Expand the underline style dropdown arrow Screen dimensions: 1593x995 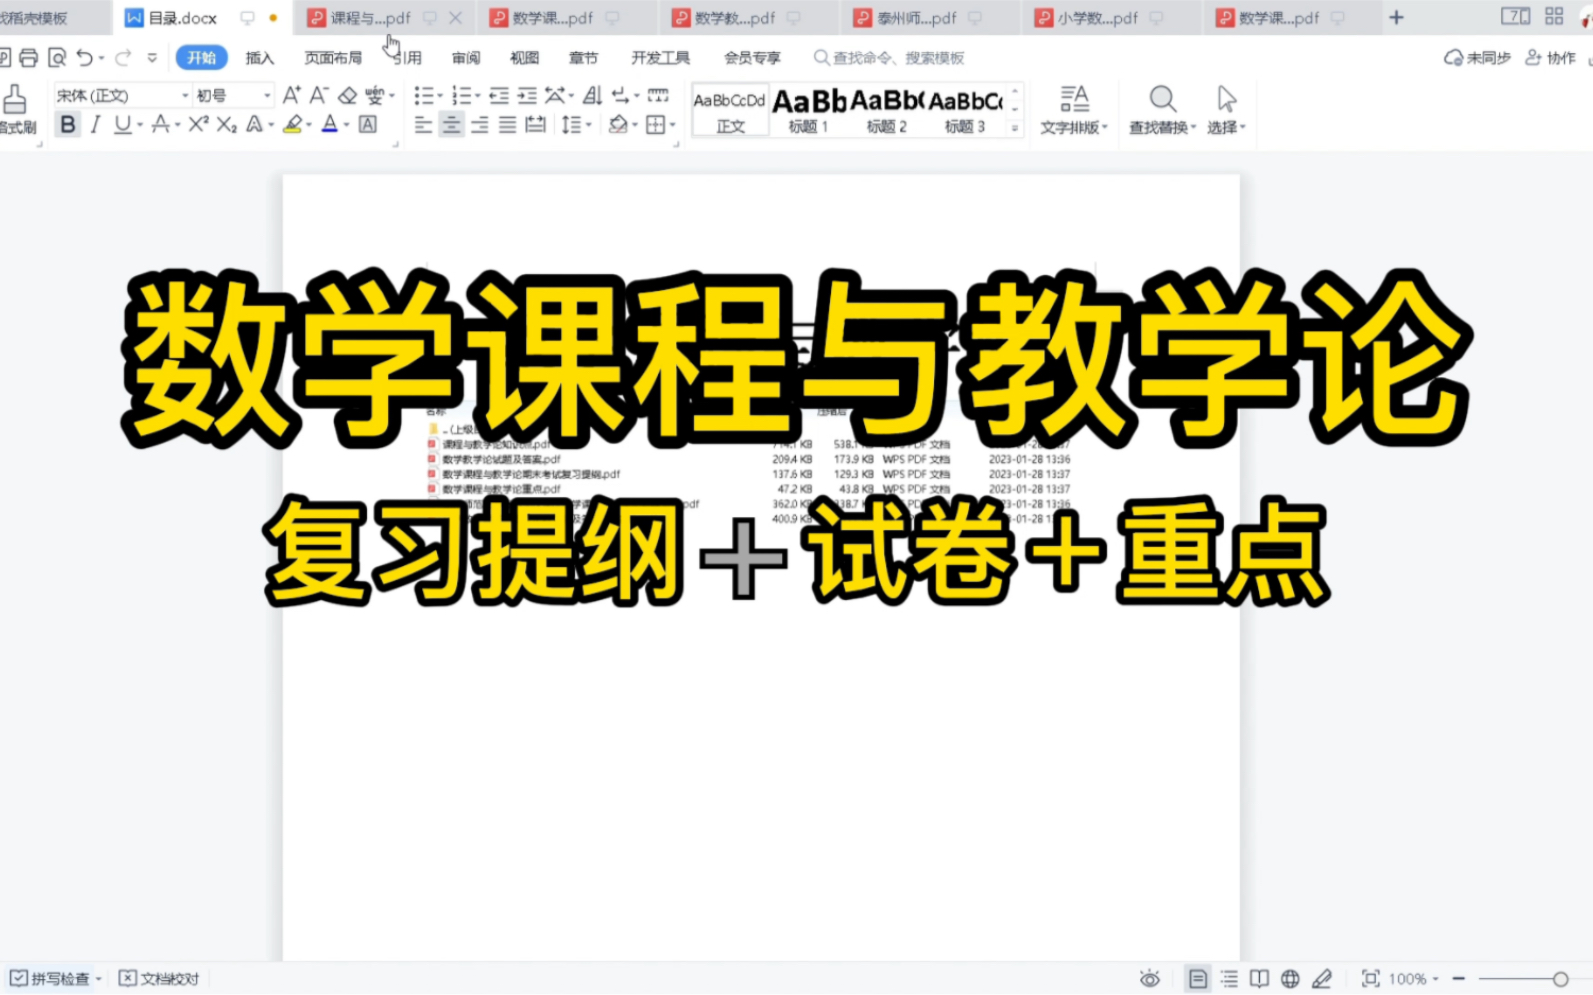tap(140, 126)
